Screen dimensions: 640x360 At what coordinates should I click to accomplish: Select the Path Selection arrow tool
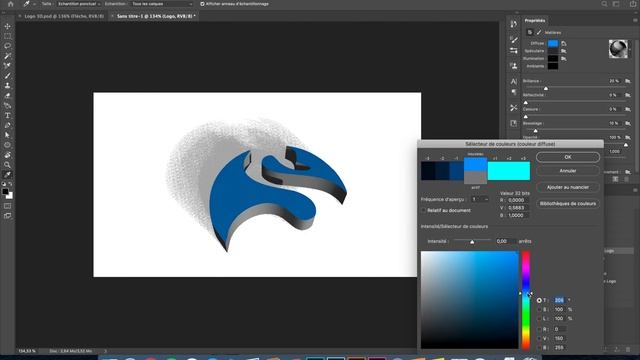click(7, 135)
